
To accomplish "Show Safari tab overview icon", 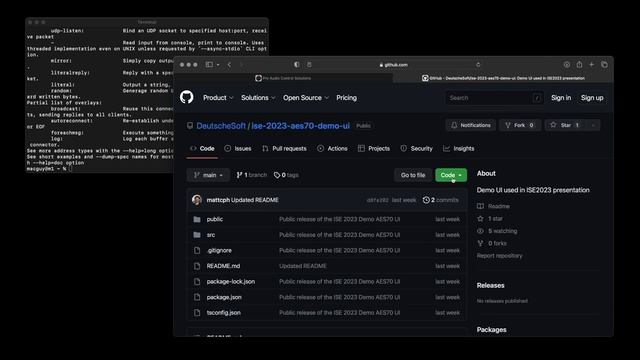I will pos(604,64).
